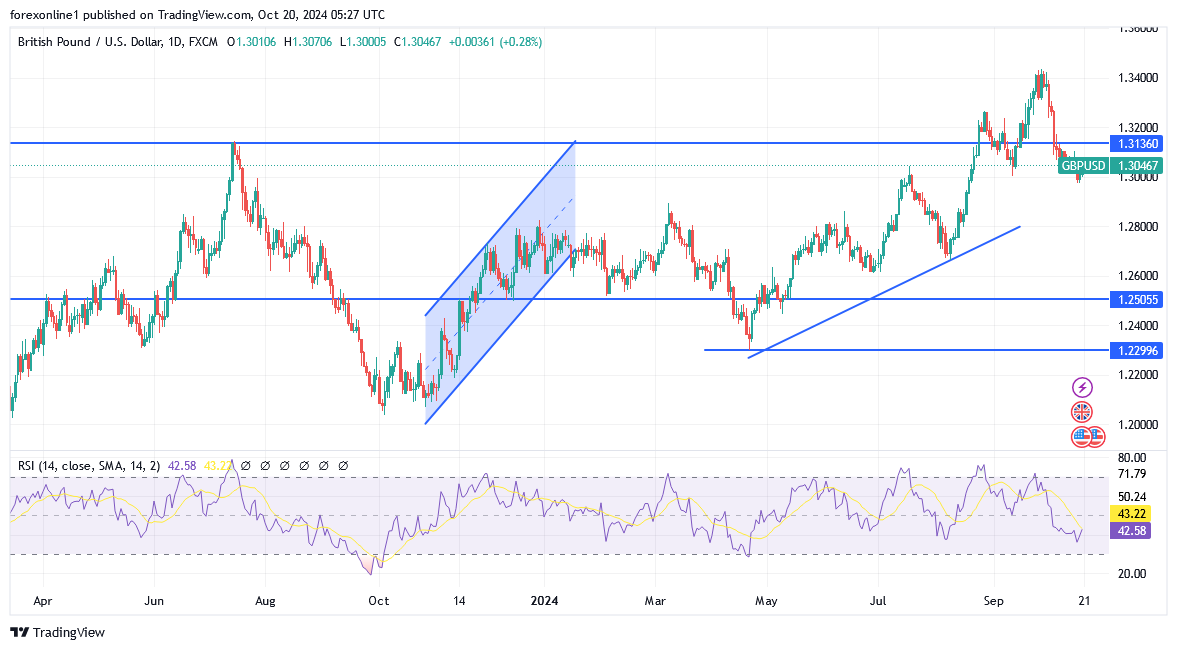The height and width of the screenshot is (650, 1177).
Task: Click the 50.24 RSI scale label
Action: [1132, 497]
